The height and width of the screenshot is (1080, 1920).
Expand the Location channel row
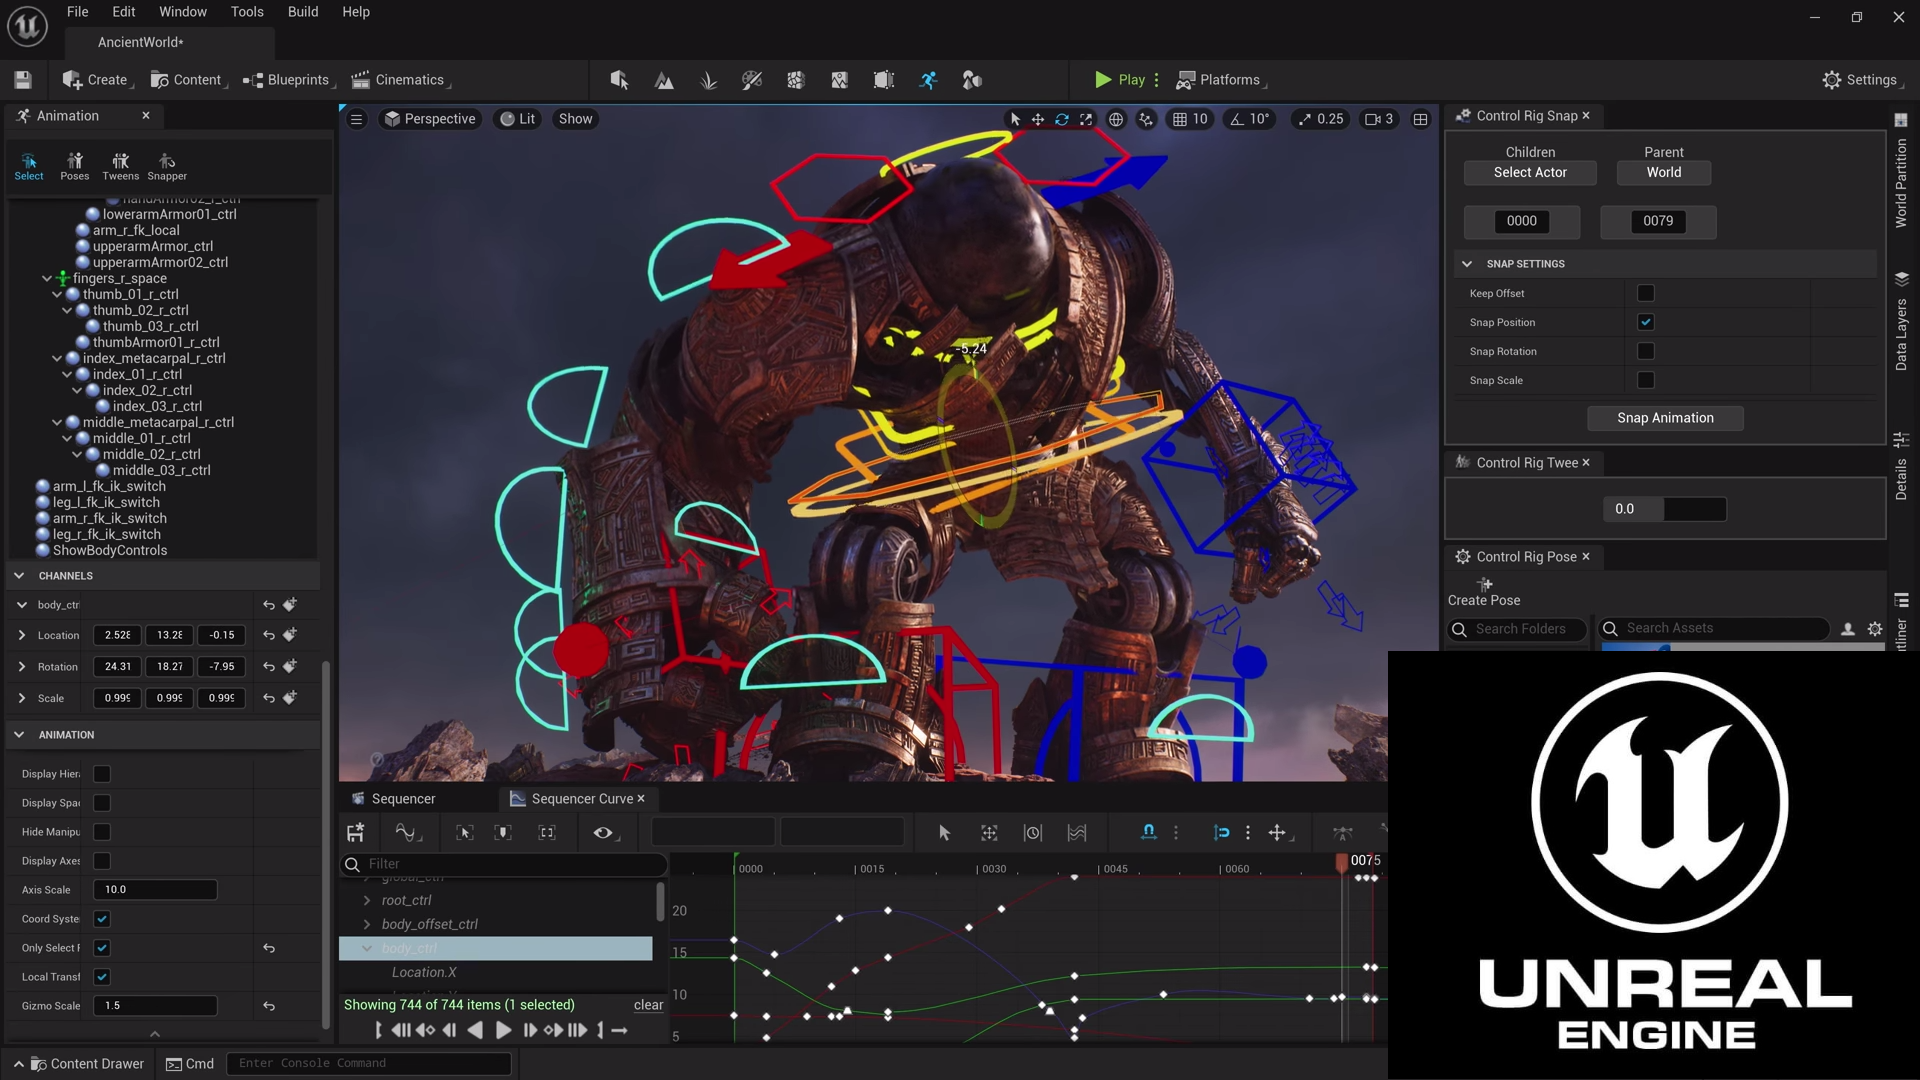22,635
